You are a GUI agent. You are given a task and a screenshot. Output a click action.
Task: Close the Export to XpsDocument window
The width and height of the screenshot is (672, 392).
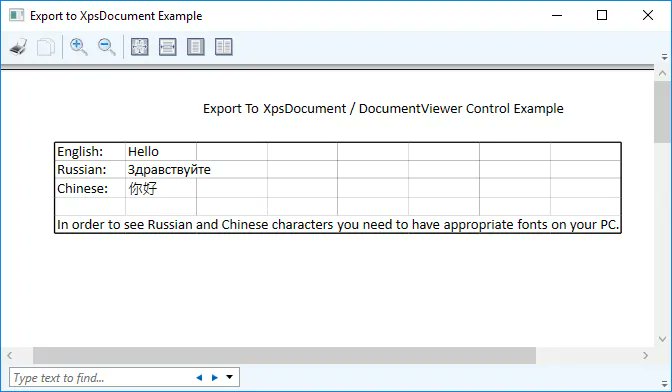tap(648, 15)
